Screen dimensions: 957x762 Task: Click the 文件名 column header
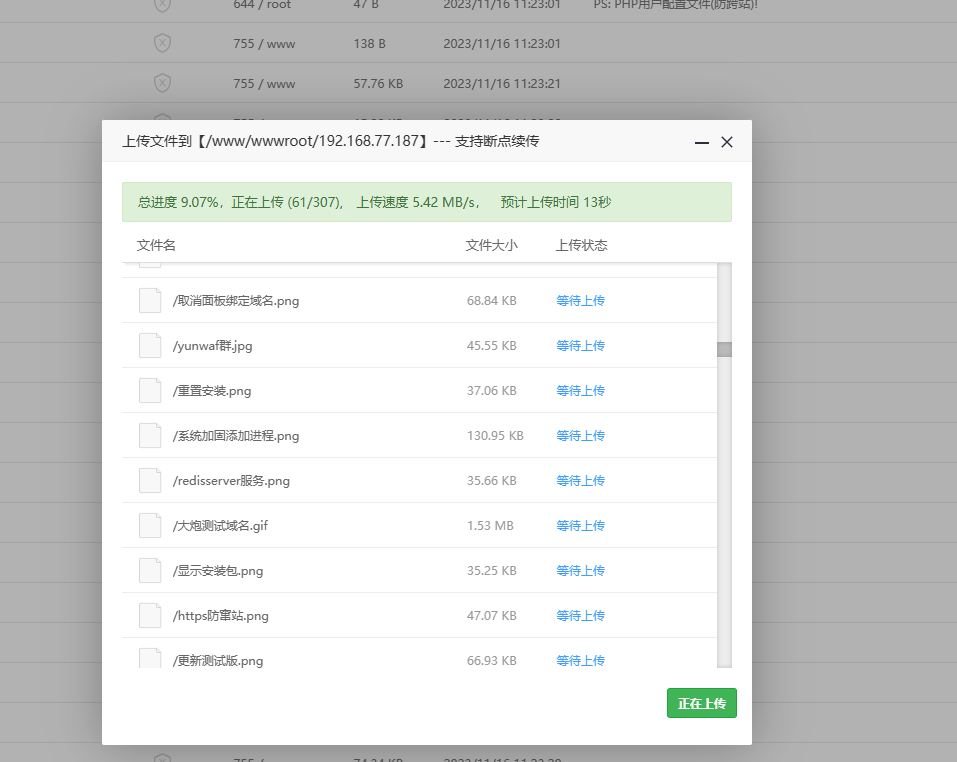click(x=156, y=245)
